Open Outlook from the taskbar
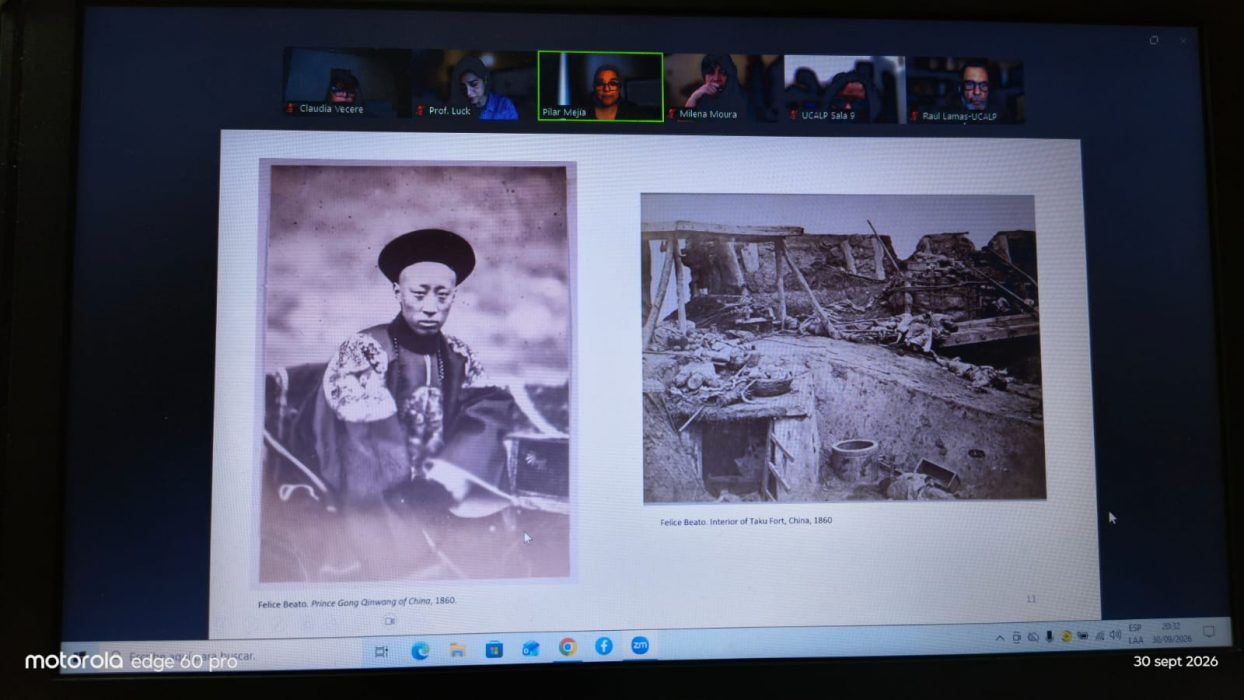The image size is (1244, 700). (x=531, y=648)
